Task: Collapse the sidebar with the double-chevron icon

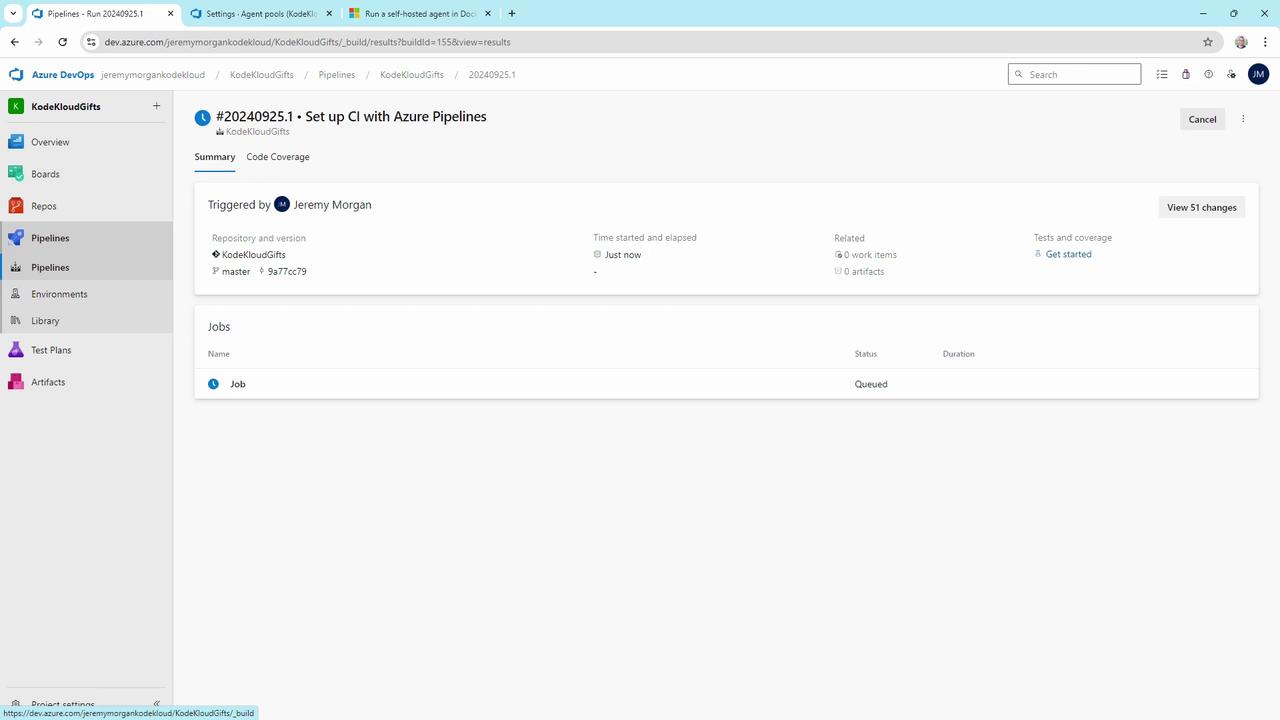Action: pos(156,704)
